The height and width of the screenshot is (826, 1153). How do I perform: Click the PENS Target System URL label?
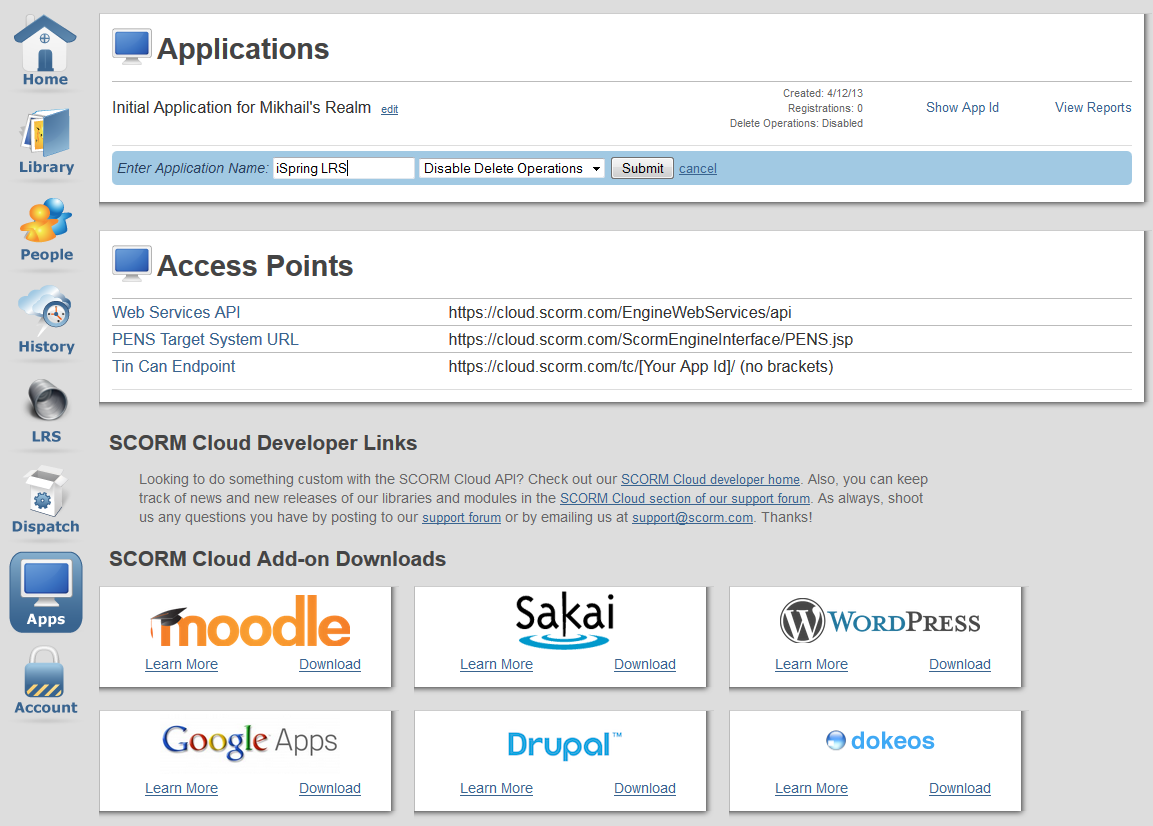coord(205,340)
